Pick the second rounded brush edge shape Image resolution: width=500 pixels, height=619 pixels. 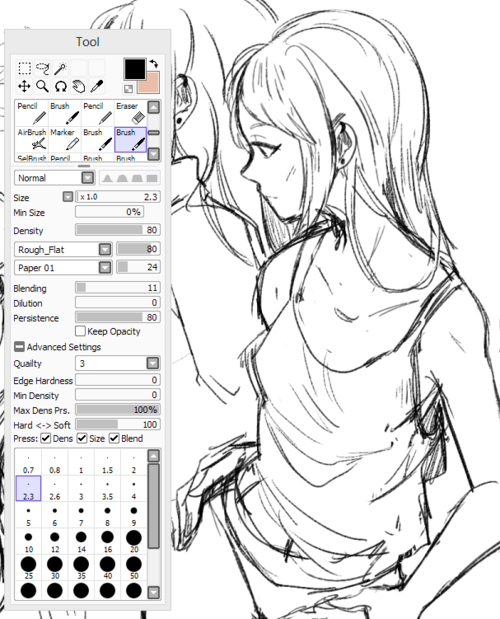(122, 178)
